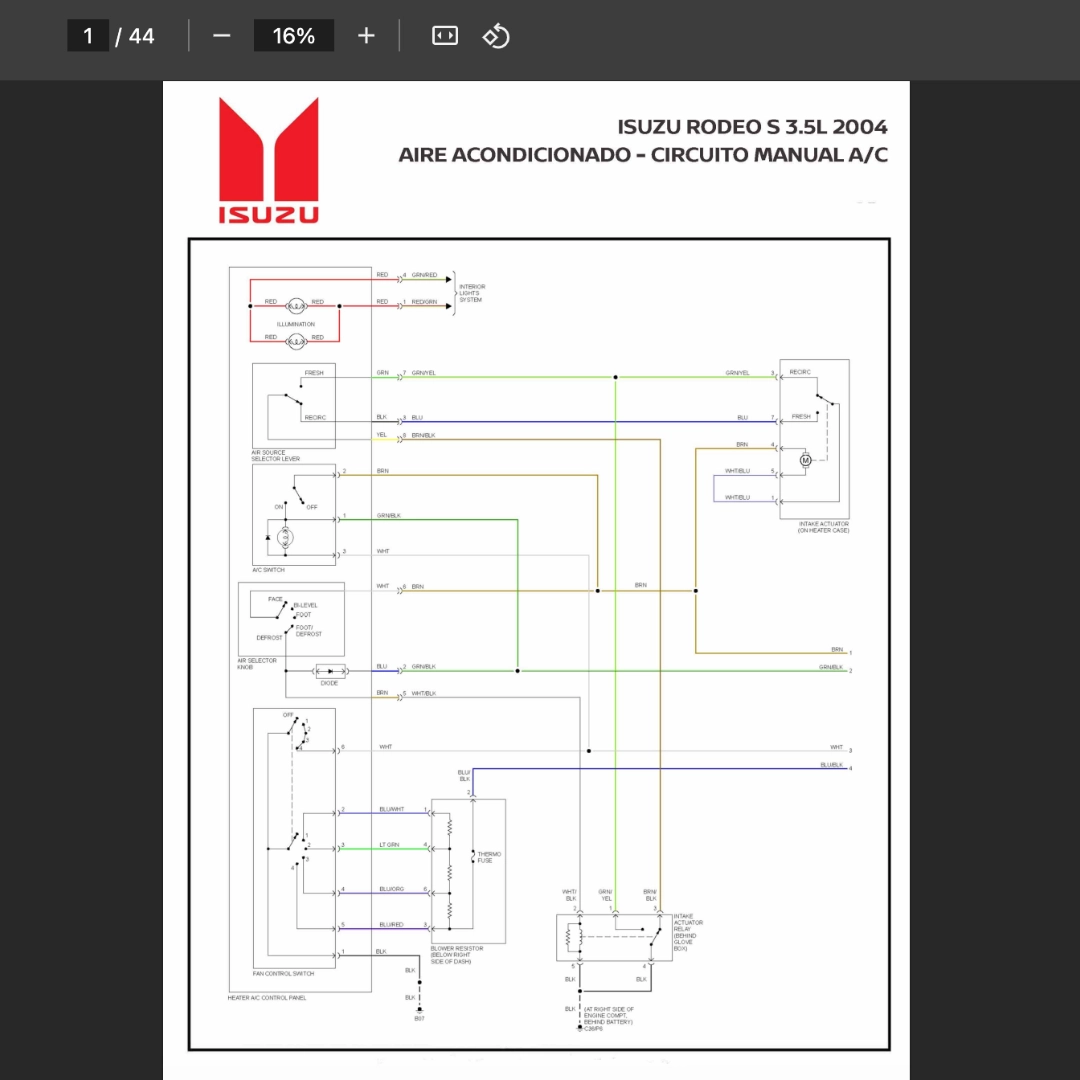1080x1080 pixels.
Task: Click the 'A/C SWITCH' label
Action: pos(269,570)
